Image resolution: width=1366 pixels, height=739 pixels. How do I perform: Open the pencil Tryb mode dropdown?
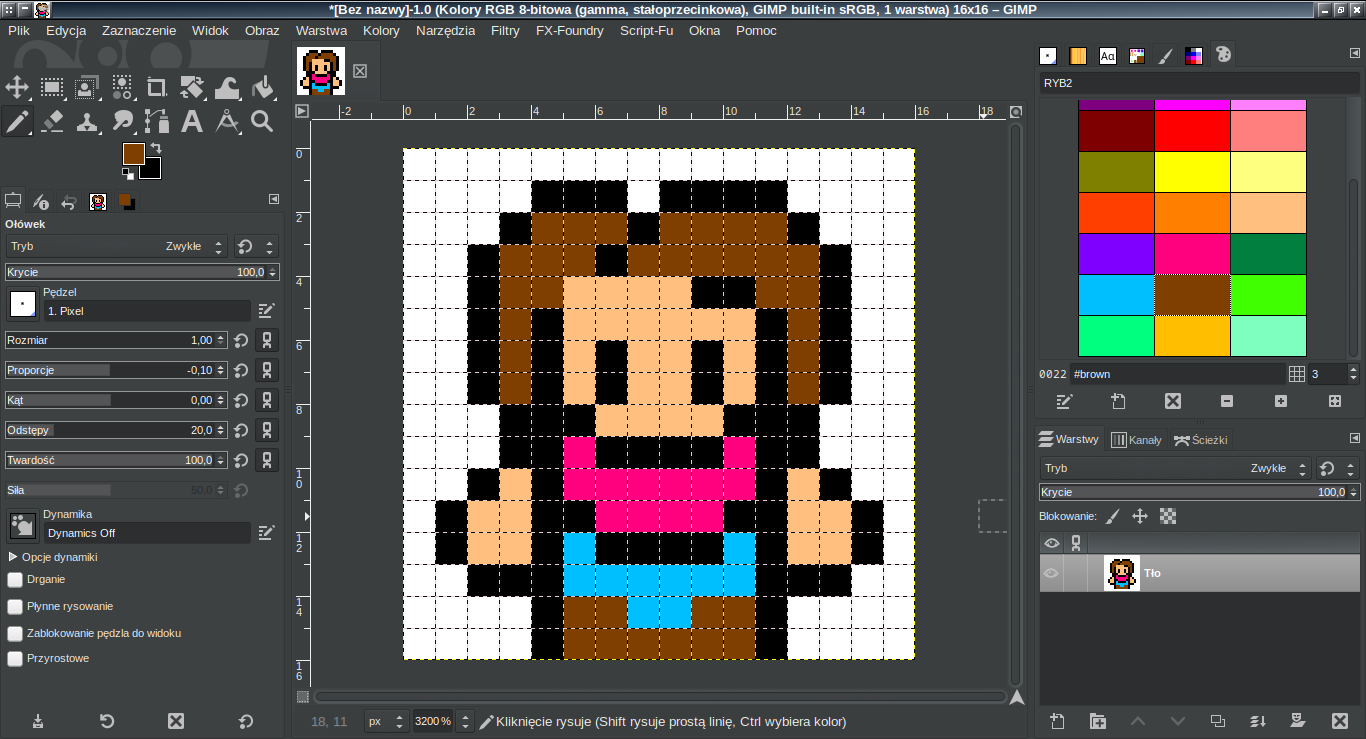pos(116,246)
